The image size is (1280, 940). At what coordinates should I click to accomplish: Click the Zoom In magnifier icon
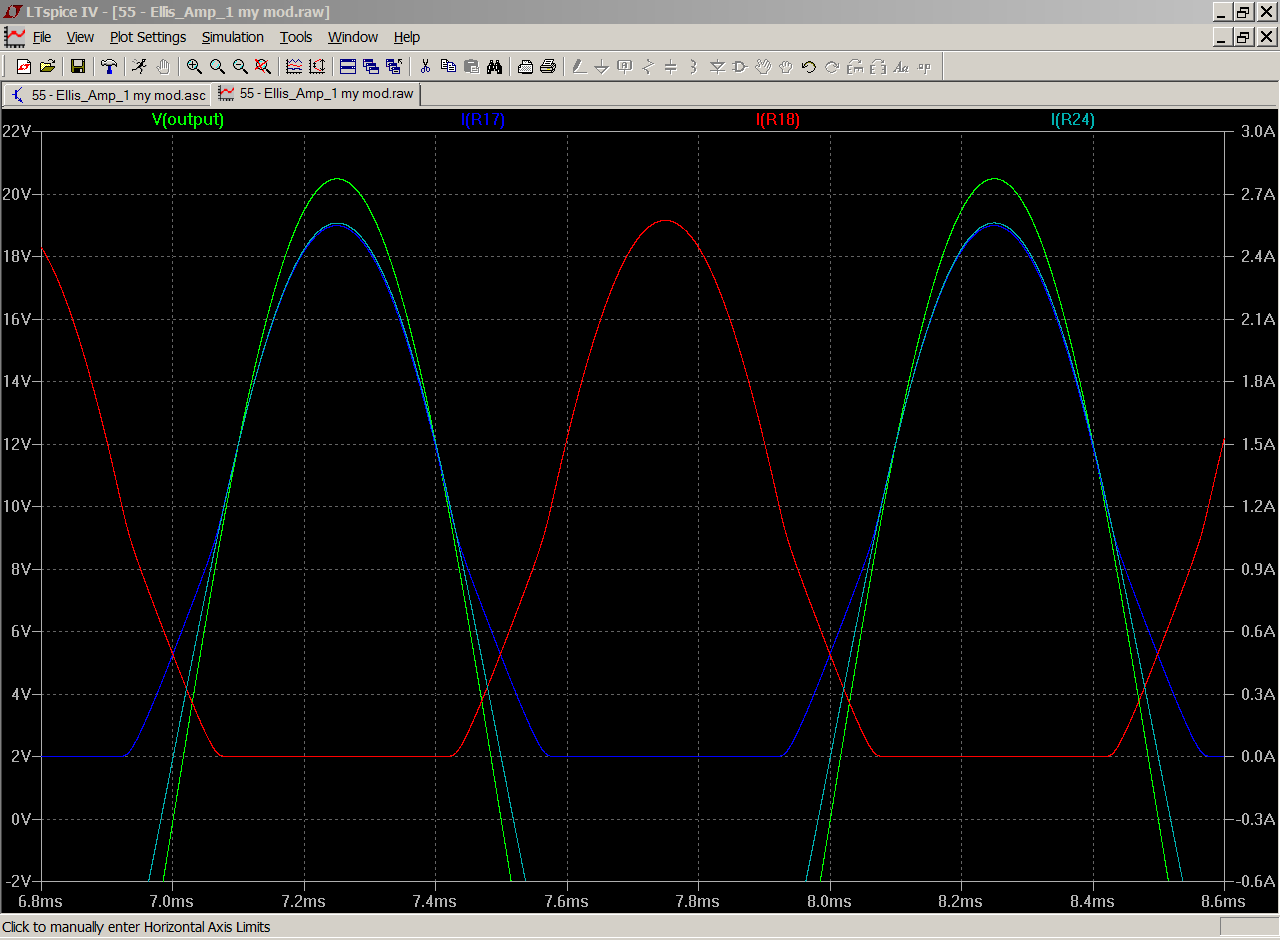click(194, 66)
